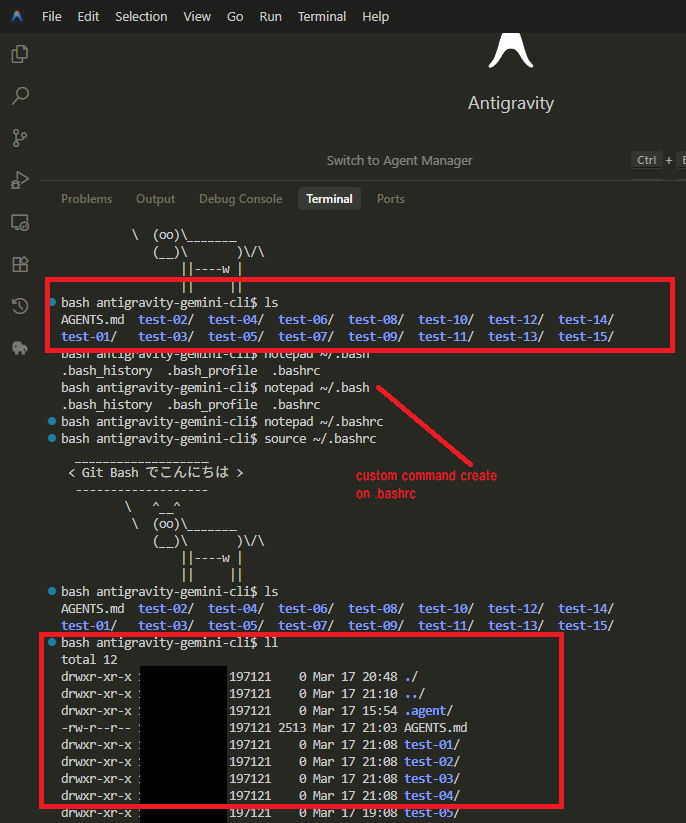Click the Ctrl key shortcut badge
Image resolution: width=686 pixels, height=823 pixels.
(x=647, y=160)
